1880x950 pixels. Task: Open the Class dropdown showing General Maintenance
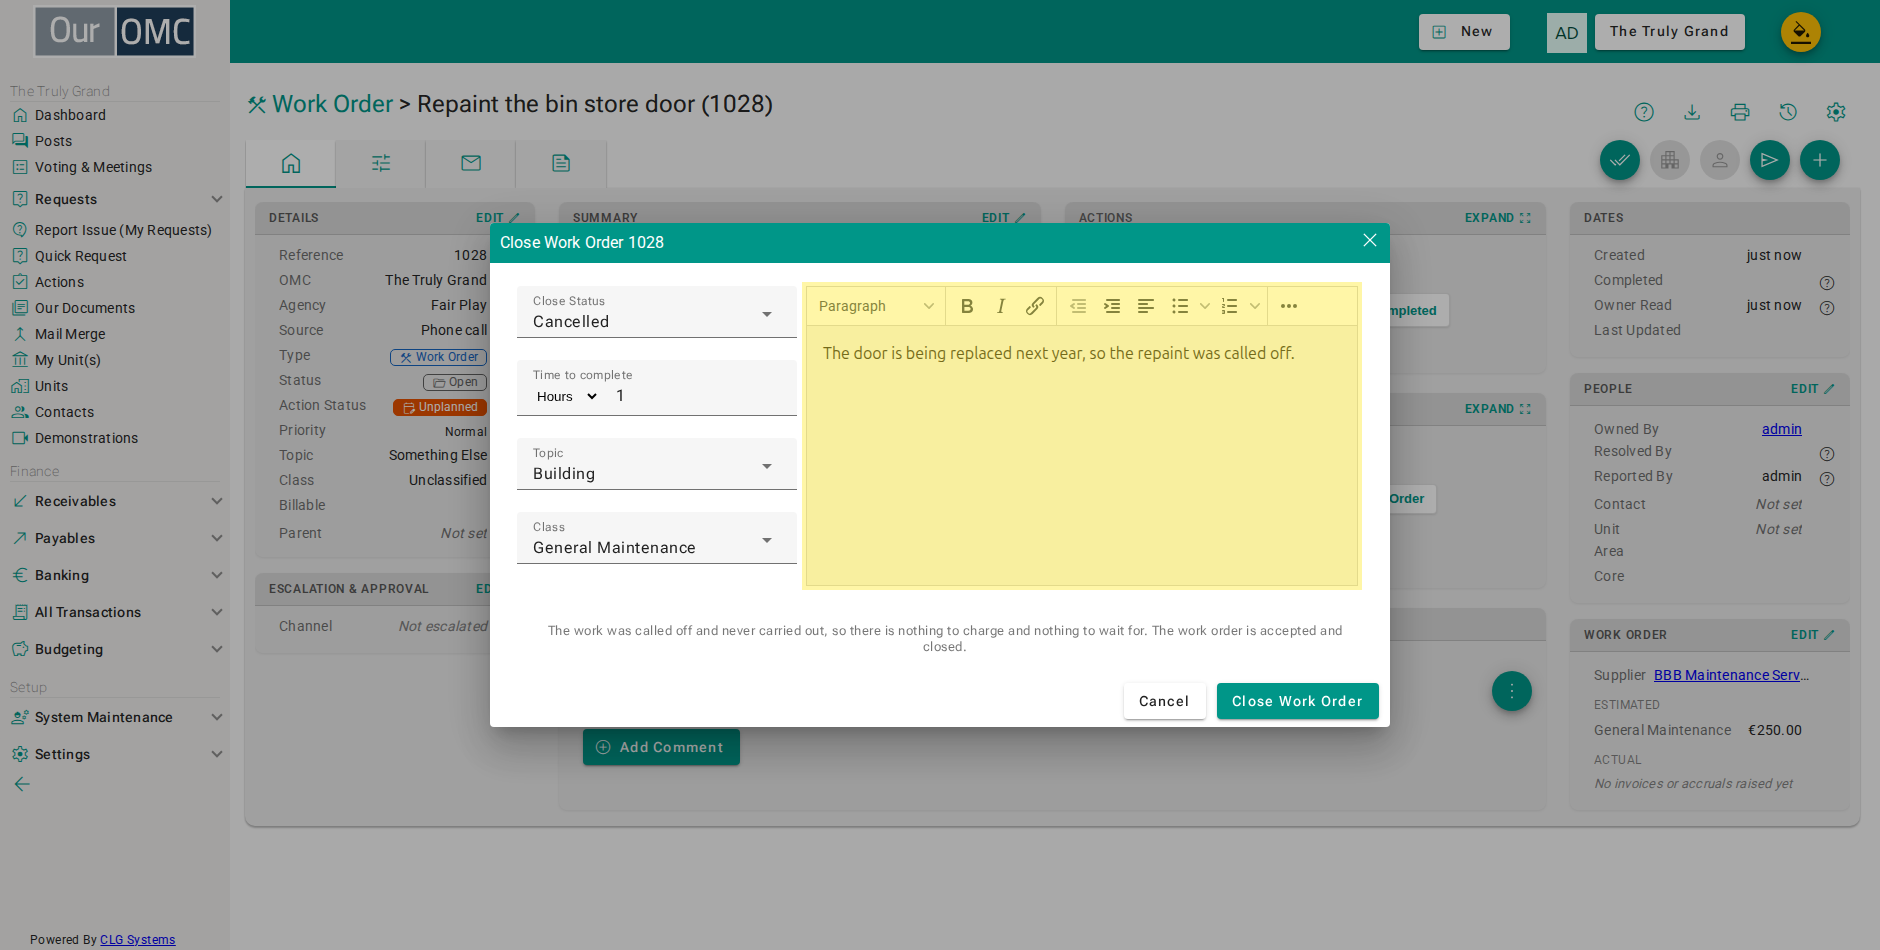[657, 538]
